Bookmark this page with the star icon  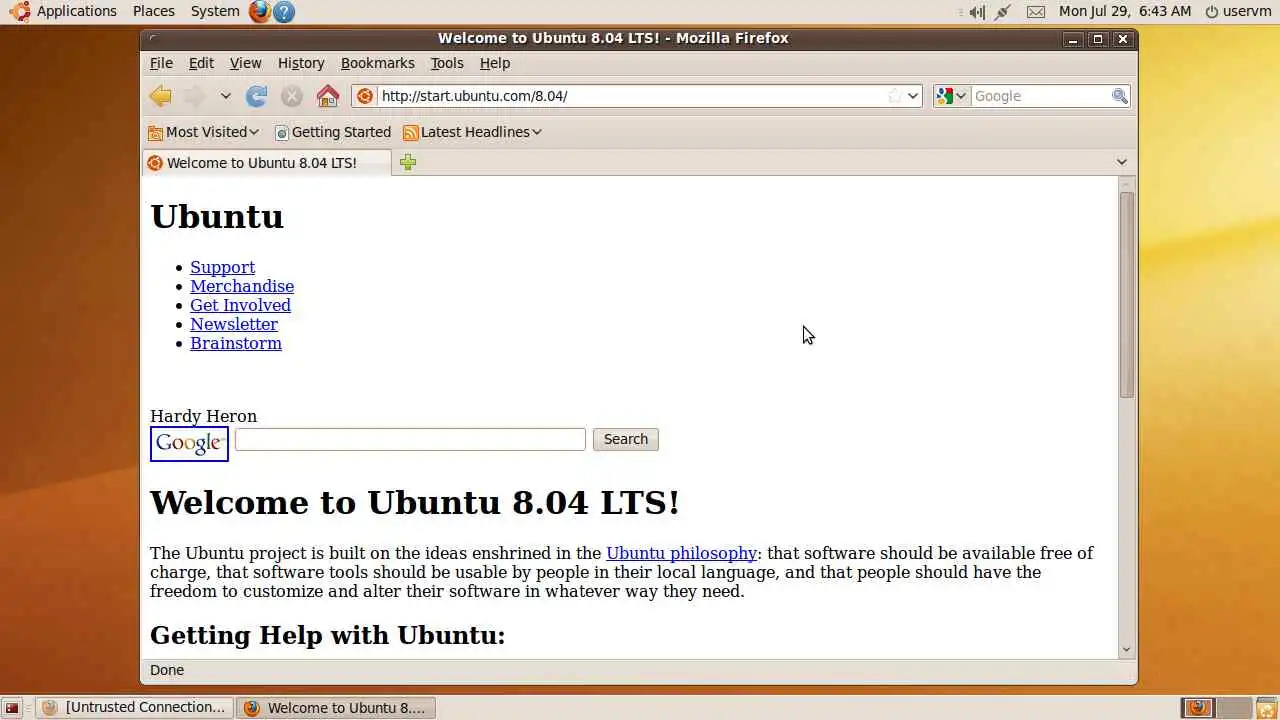[895, 96]
